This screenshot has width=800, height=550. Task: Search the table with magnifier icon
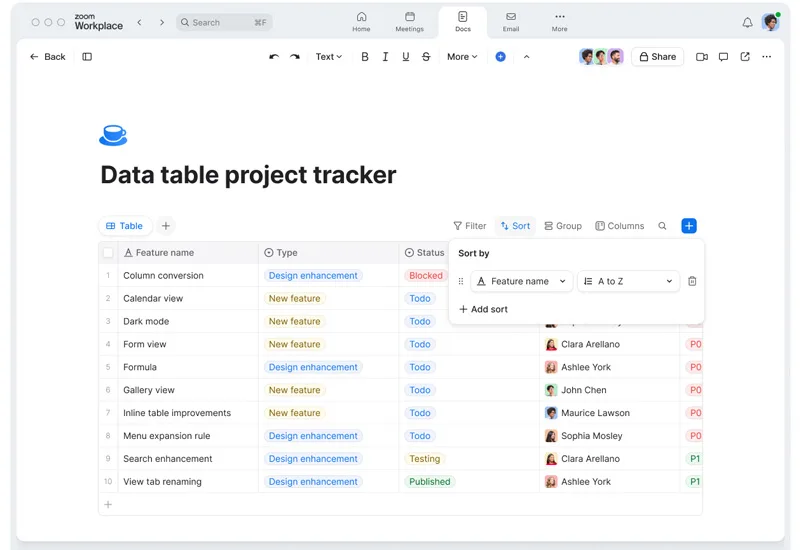(x=662, y=226)
